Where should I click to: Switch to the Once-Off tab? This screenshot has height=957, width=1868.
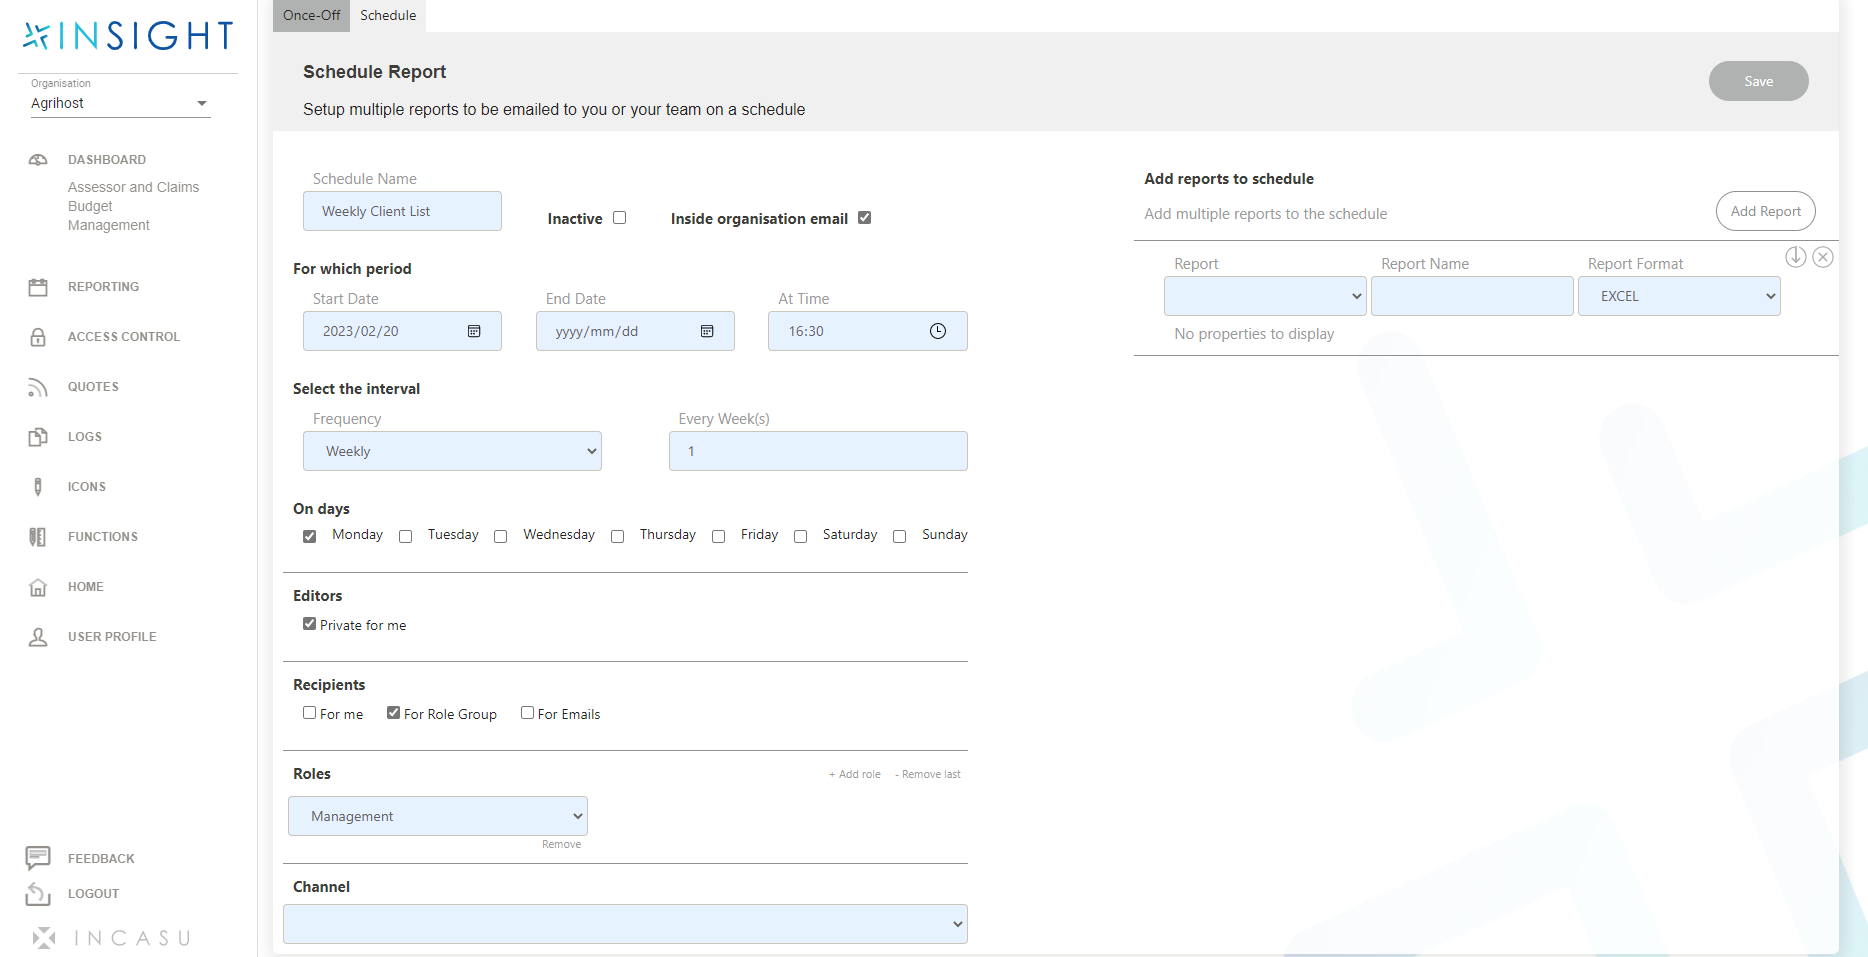tap(311, 15)
